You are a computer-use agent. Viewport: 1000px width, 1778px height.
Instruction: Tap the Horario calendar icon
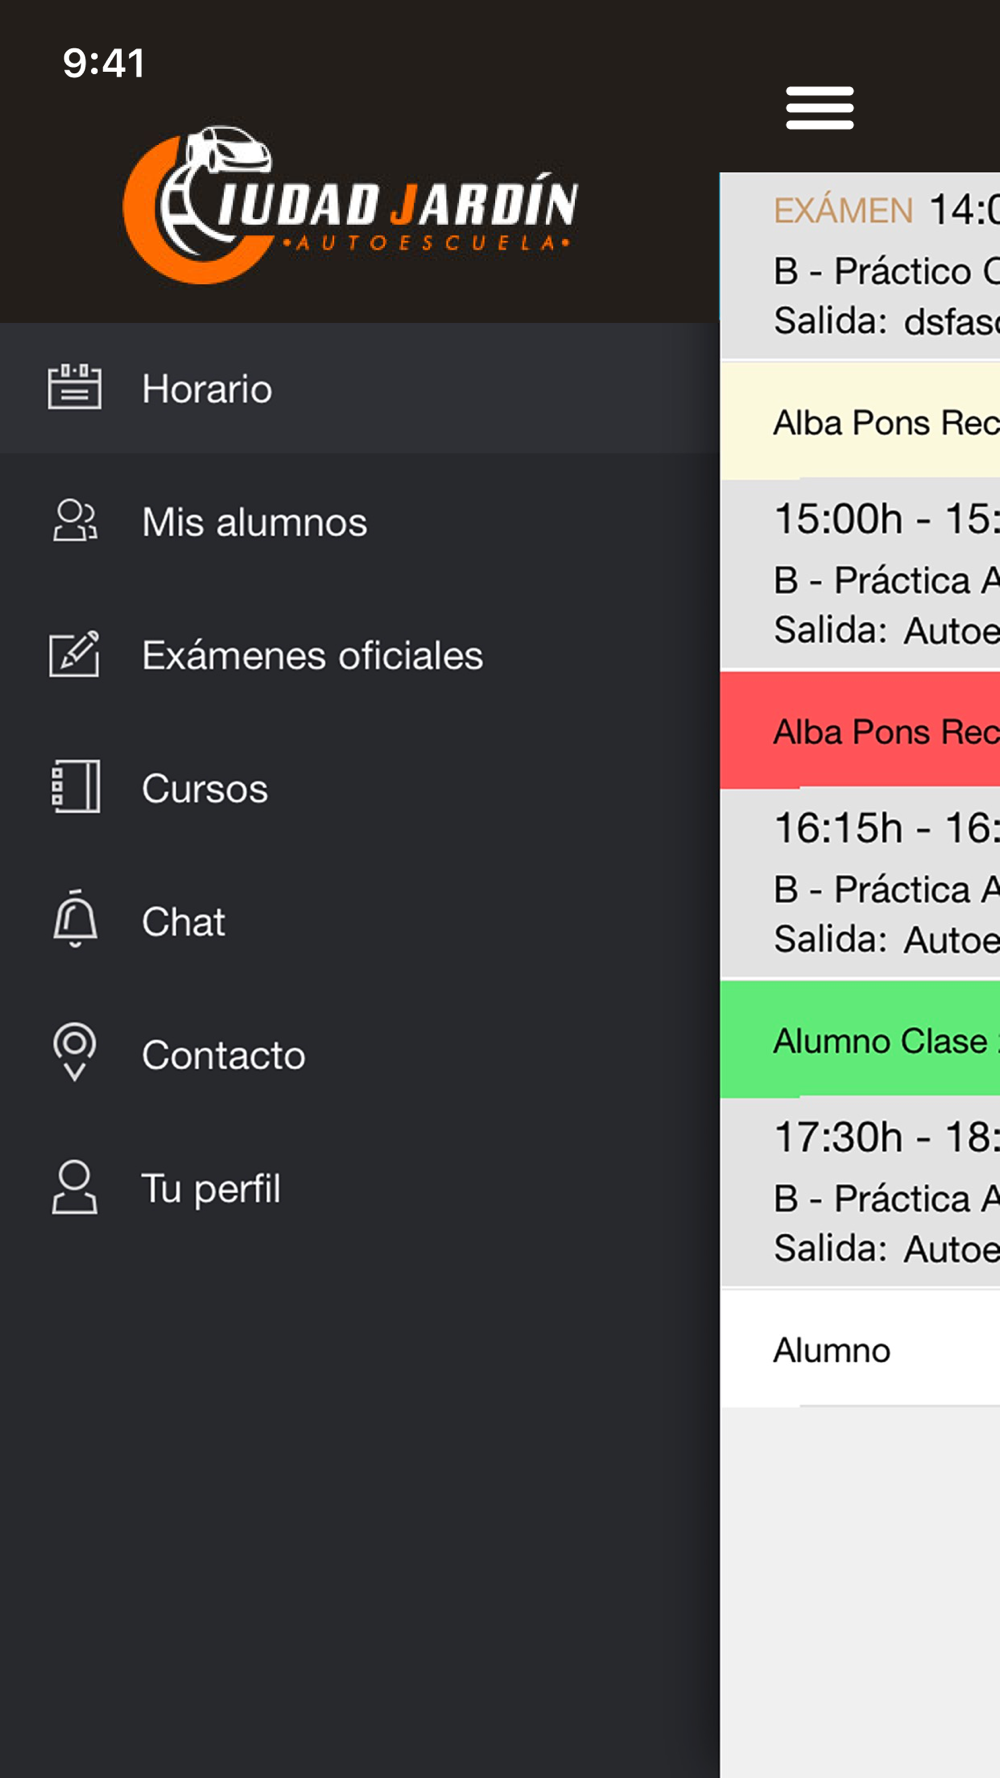tap(75, 387)
